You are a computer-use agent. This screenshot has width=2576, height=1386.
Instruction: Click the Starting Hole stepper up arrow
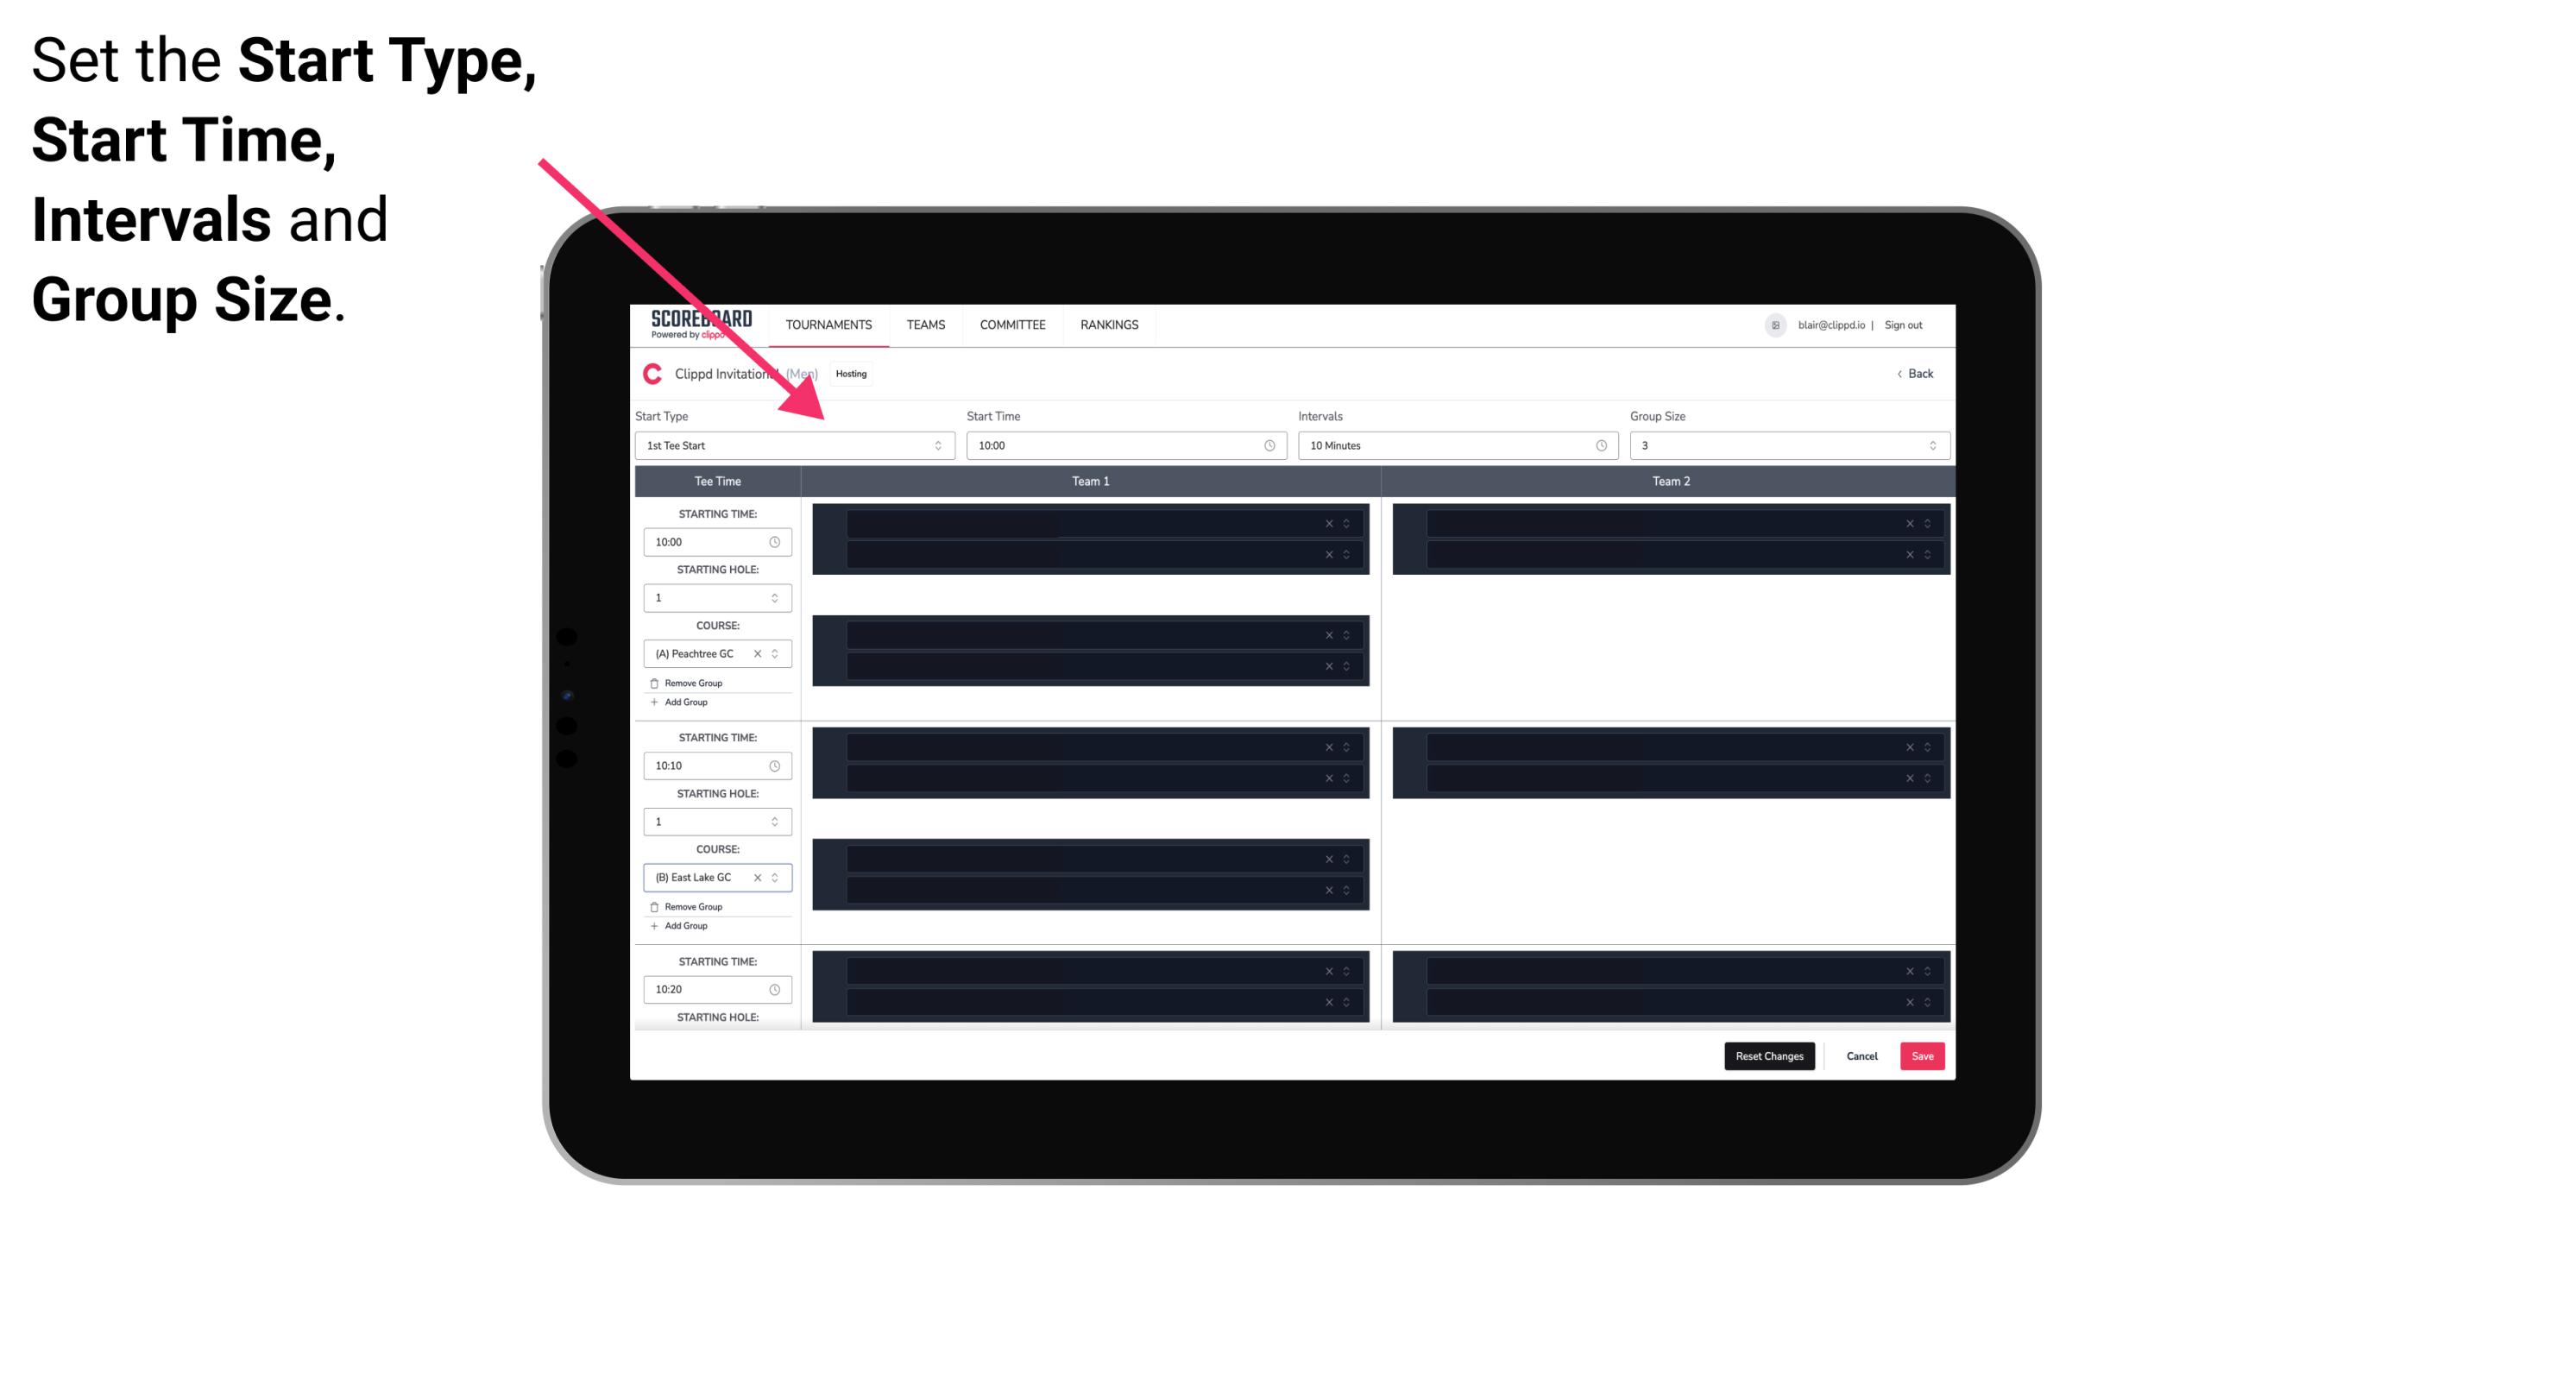tap(776, 592)
